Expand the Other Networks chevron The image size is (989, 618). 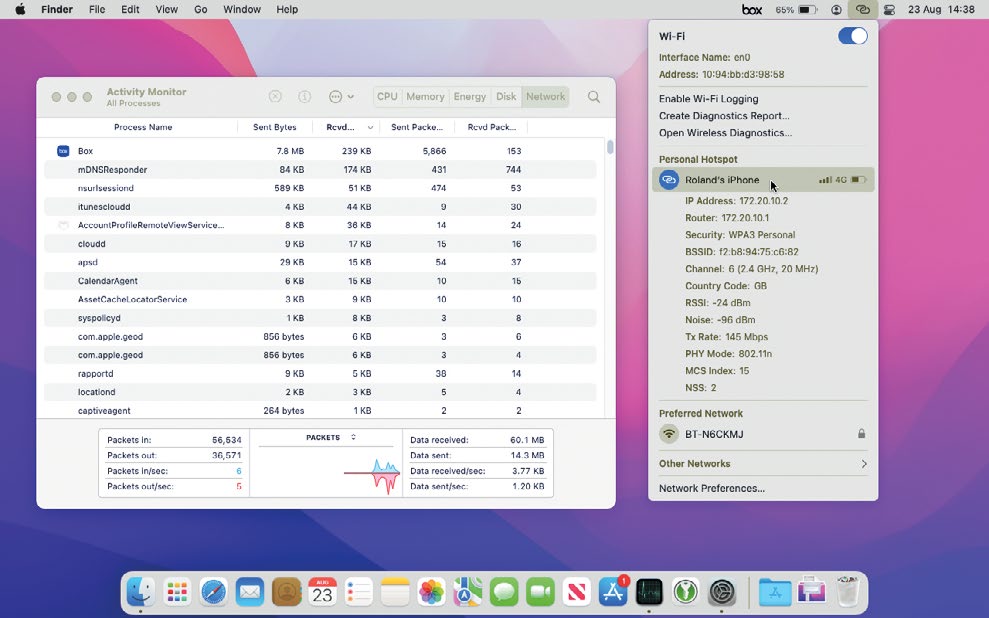click(x=863, y=464)
